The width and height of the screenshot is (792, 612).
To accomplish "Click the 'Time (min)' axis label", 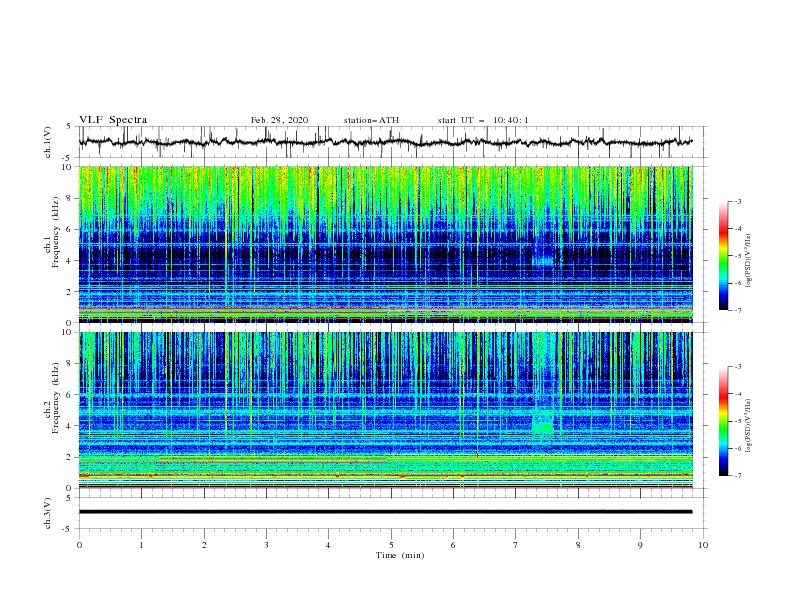I will [x=400, y=555].
